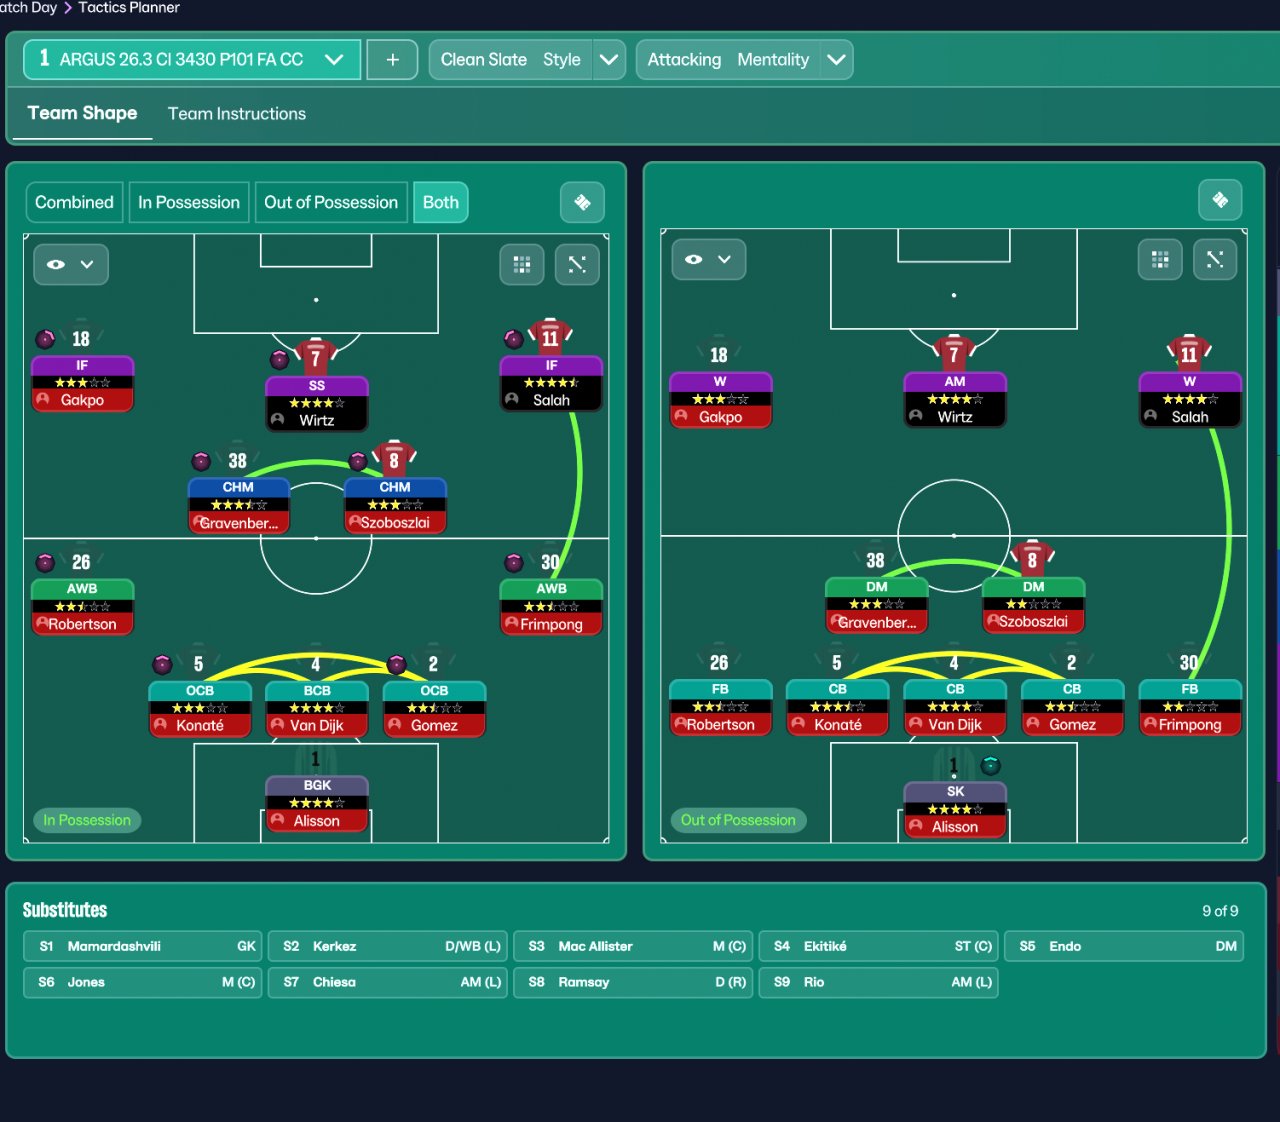The height and width of the screenshot is (1122, 1280).
Task: Click the purple instruction badge beside Gravenberch's number 38
Action: coord(201,461)
